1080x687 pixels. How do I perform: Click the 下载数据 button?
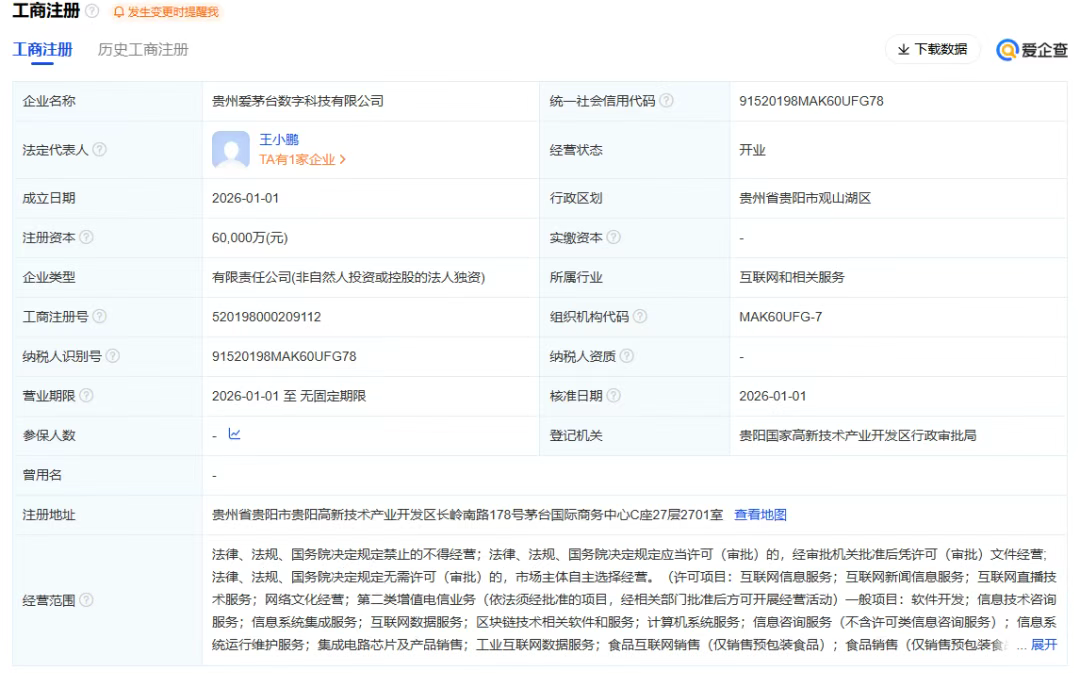932,49
